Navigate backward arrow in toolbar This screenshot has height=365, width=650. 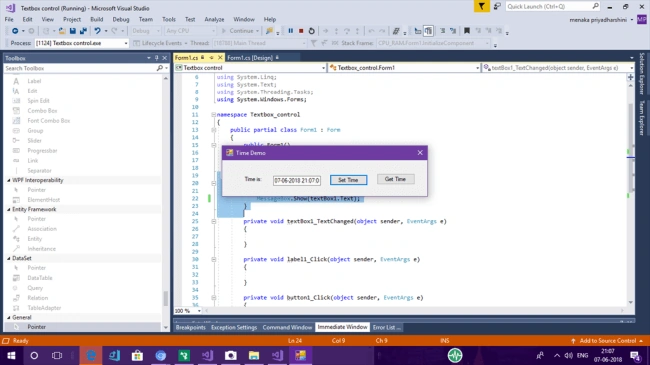point(15,31)
